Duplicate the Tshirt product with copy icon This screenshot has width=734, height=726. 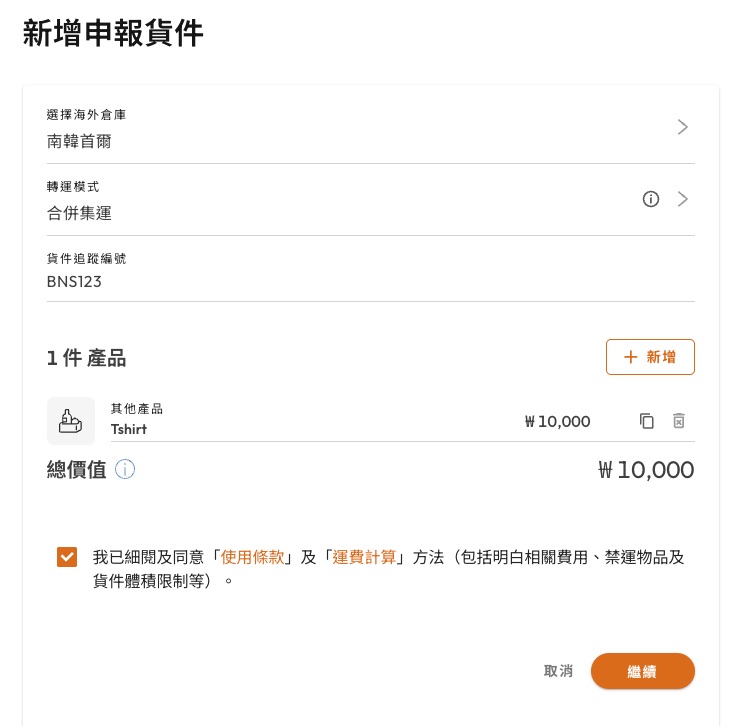coord(647,421)
